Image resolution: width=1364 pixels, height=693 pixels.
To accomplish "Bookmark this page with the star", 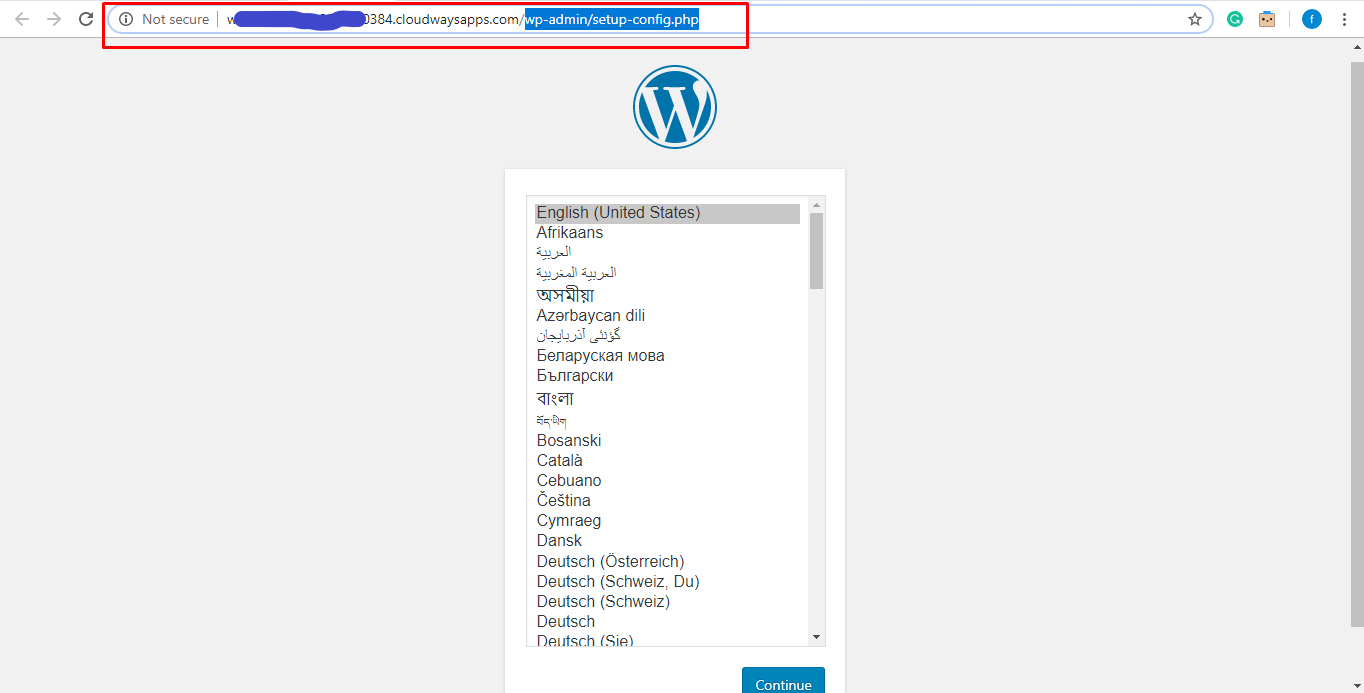I will [1195, 19].
